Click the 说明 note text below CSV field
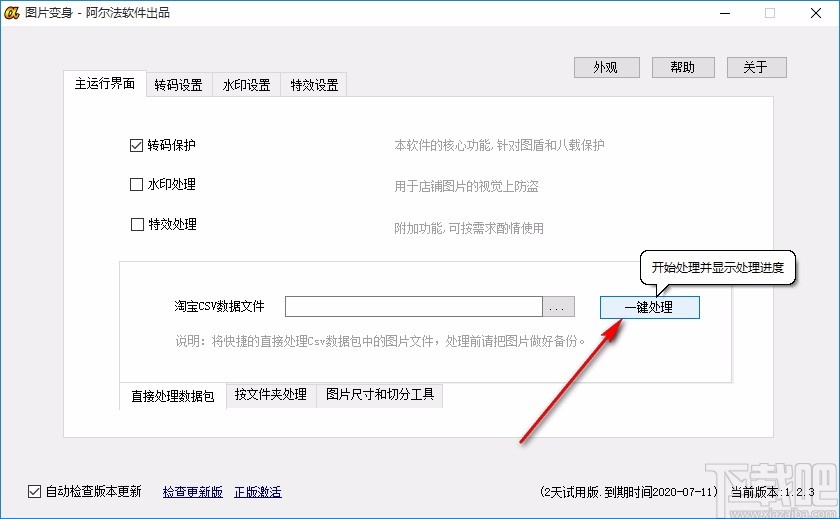 [380, 341]
